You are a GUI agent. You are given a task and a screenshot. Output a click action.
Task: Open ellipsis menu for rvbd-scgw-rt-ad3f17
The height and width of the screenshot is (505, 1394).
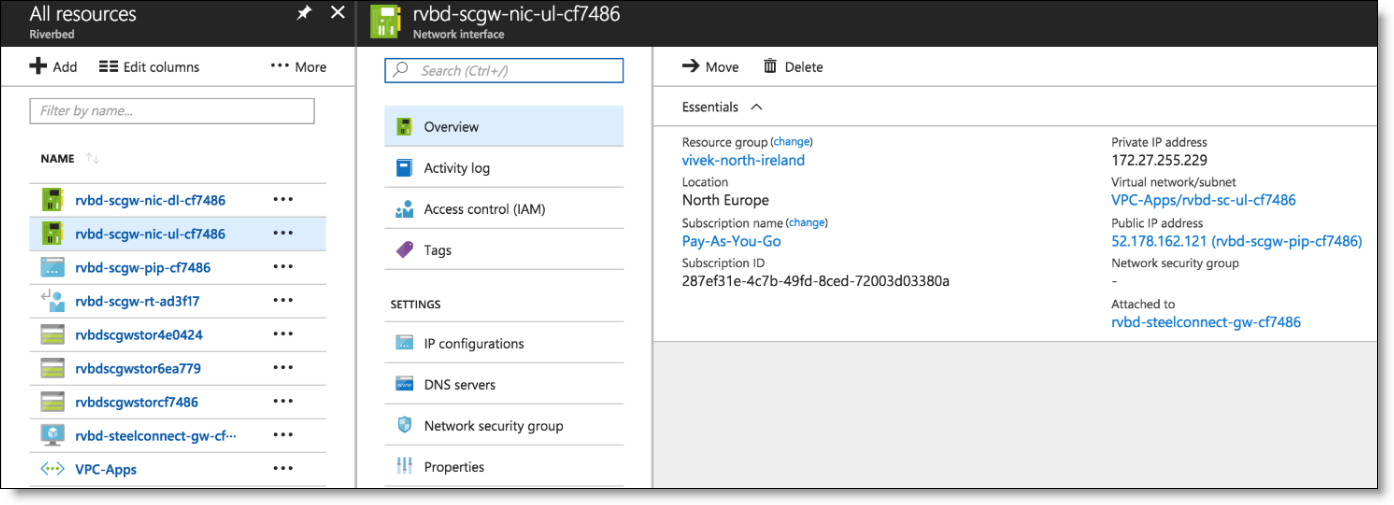283,301
